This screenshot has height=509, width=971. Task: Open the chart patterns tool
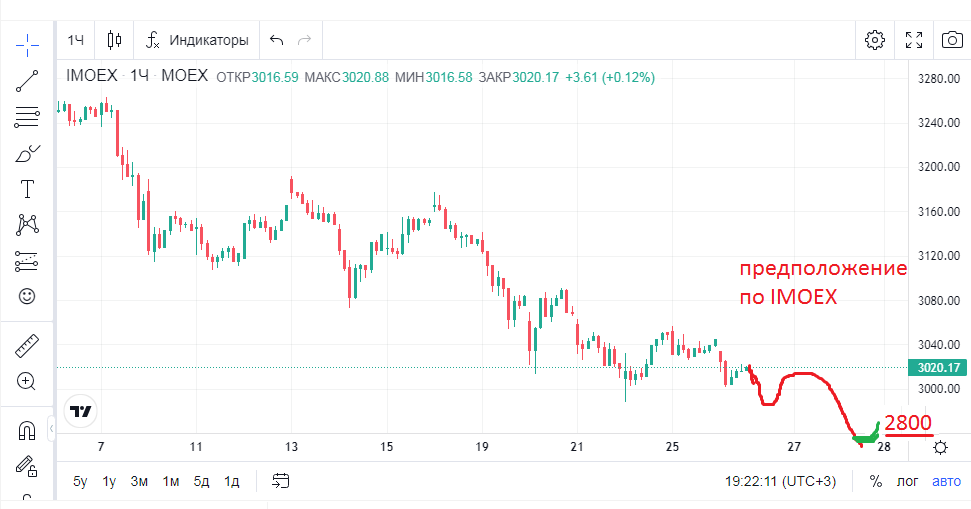click(x=27, y=225)
